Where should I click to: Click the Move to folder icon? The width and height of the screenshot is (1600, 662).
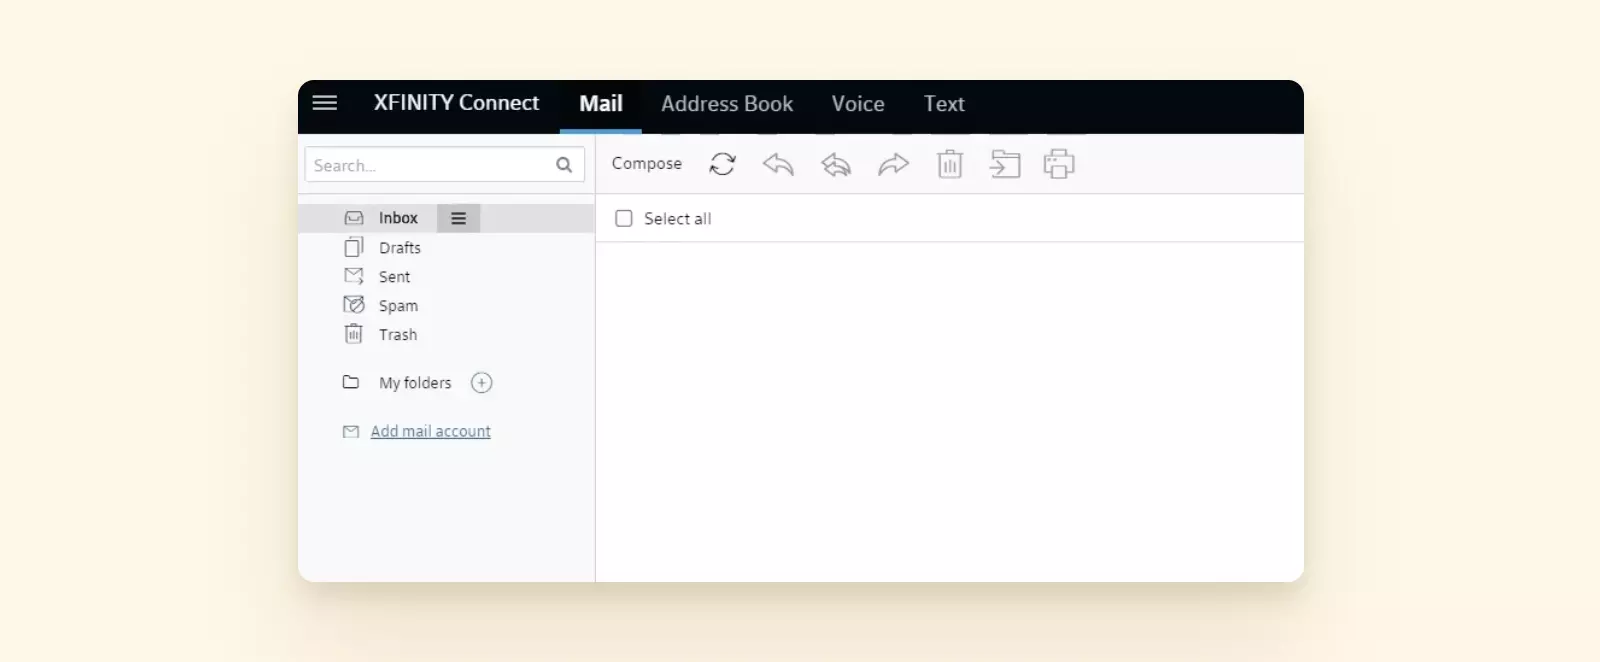(1005, 164)
